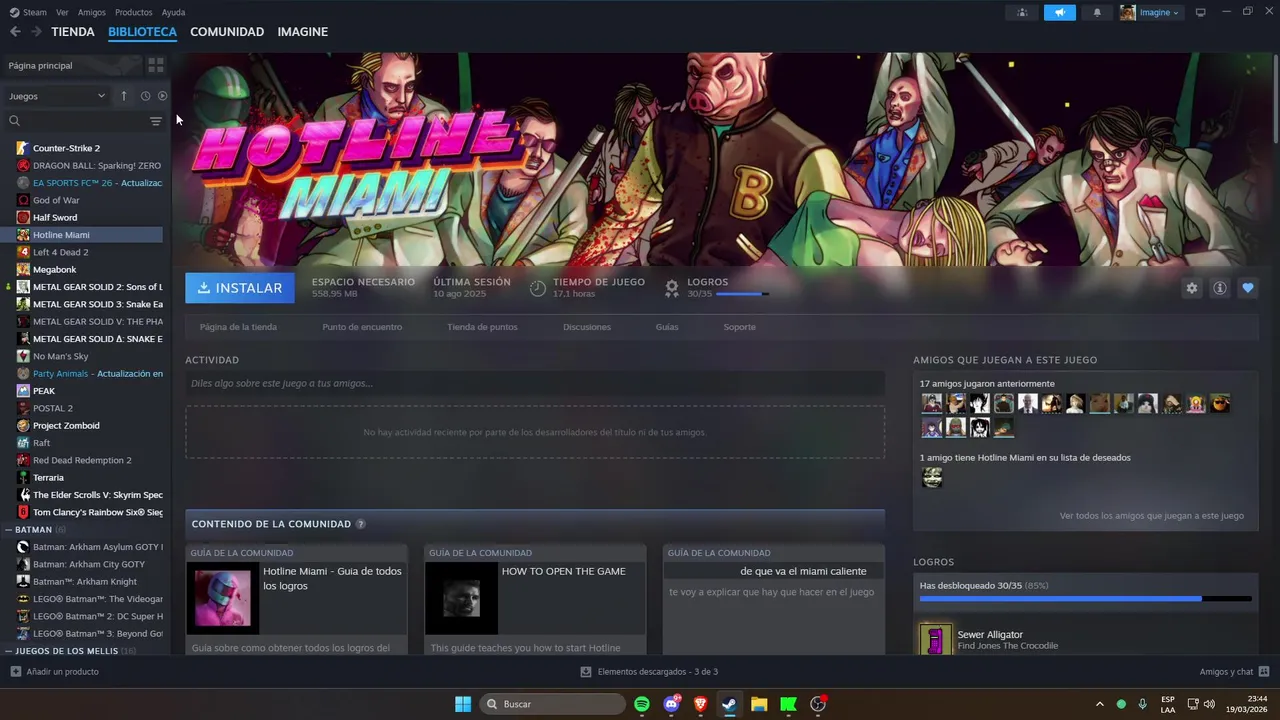Switch to Big Picture mode monitor icon
Screen dimensions: 1280x720
point(1201,12)
